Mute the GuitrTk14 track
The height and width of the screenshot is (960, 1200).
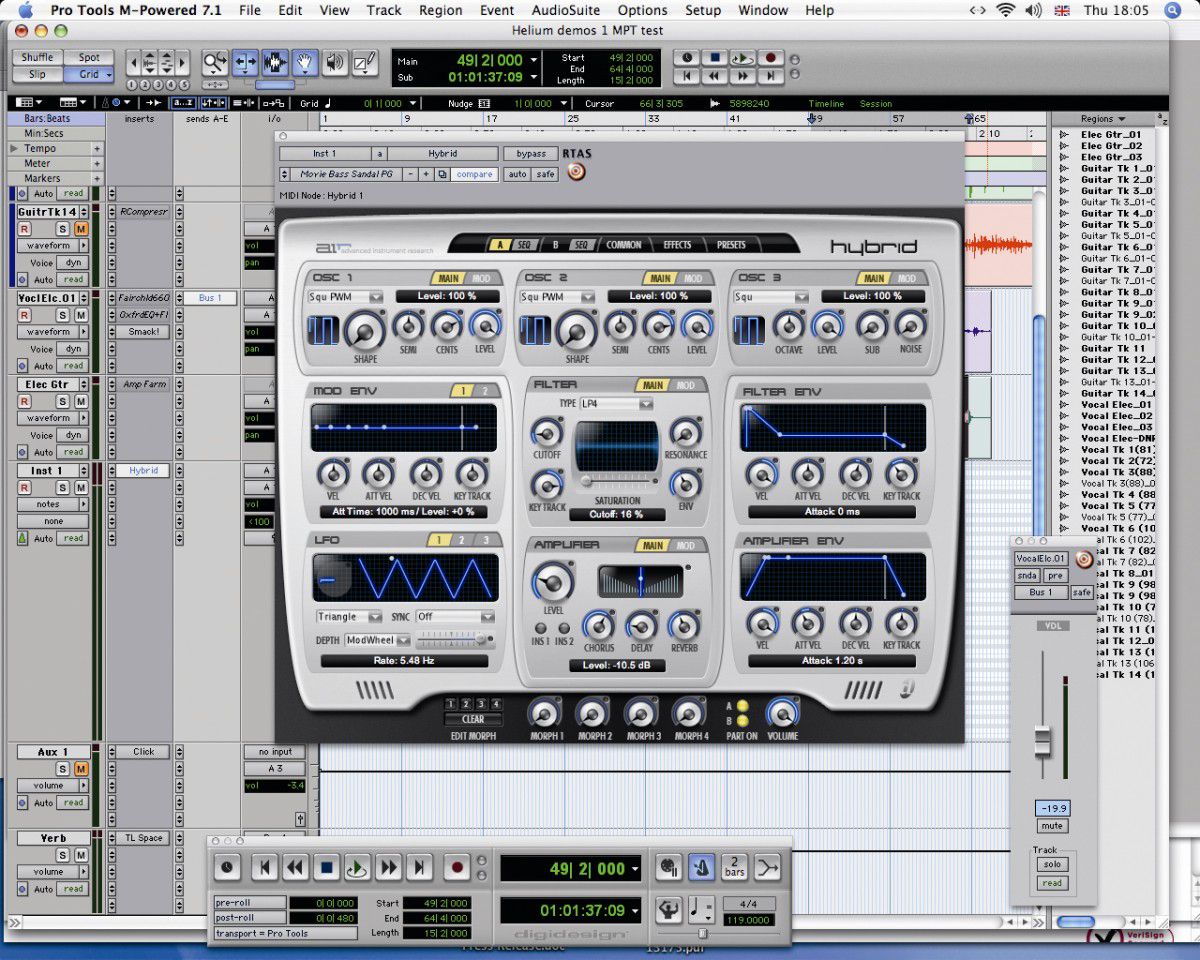[x=81, y=229]
